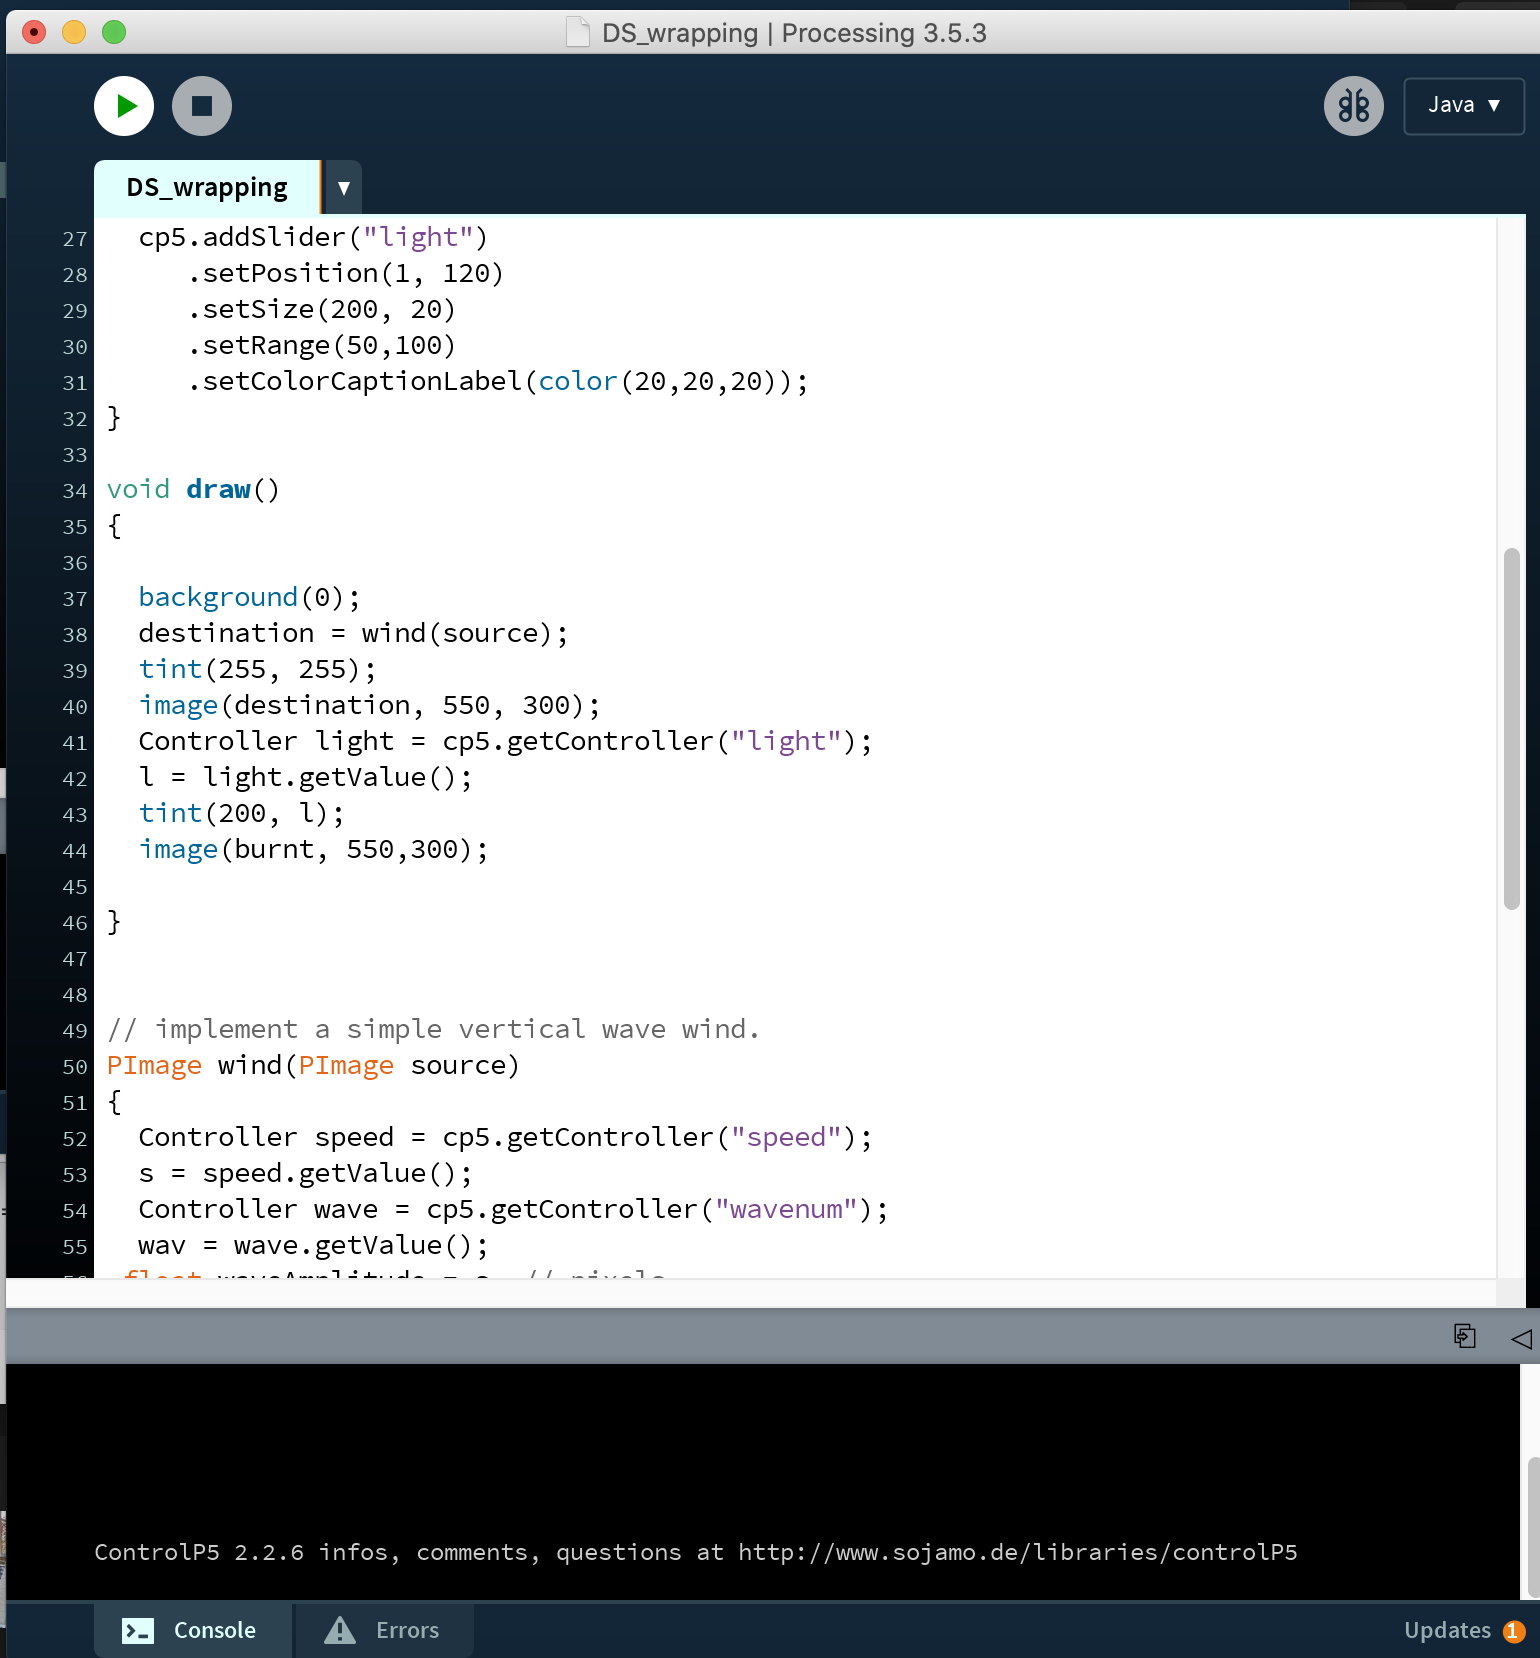The image size is (1540, 1658).
Task: Click line number 46 in gutter
Action: point(75,923)
